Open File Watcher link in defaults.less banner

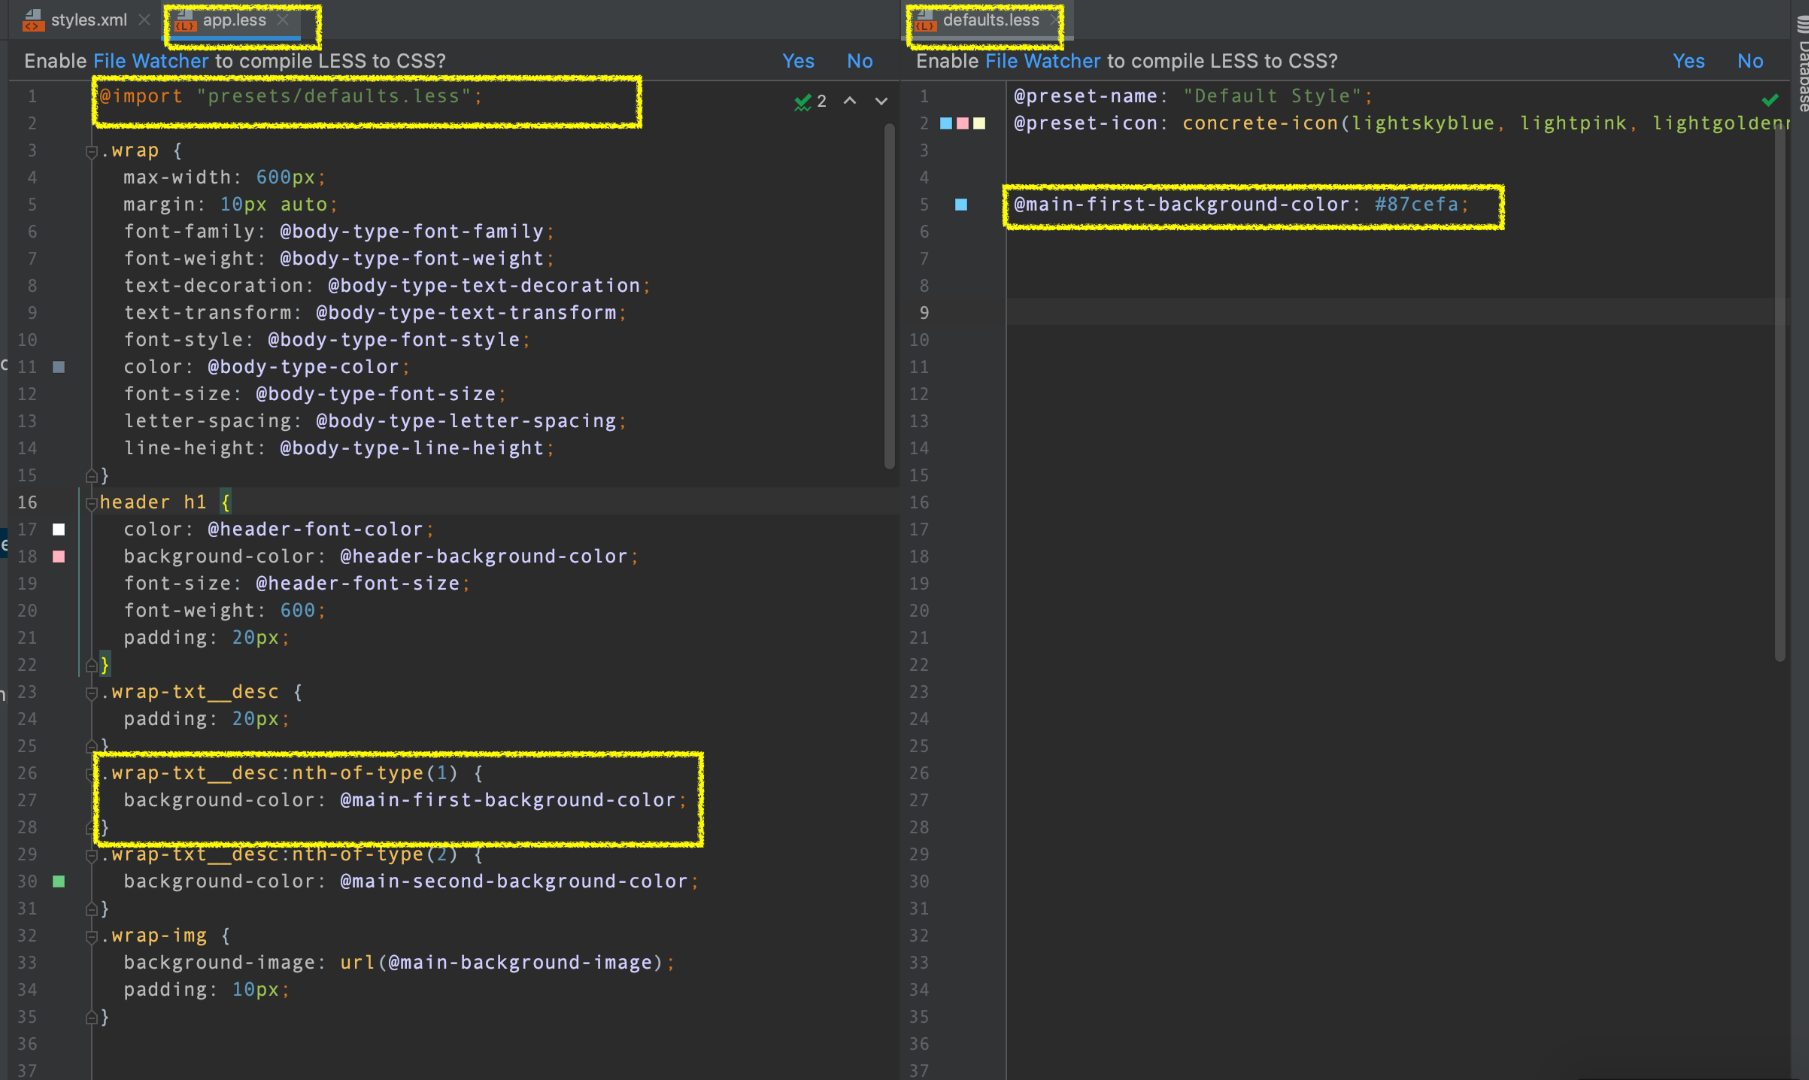(1043, 61)
